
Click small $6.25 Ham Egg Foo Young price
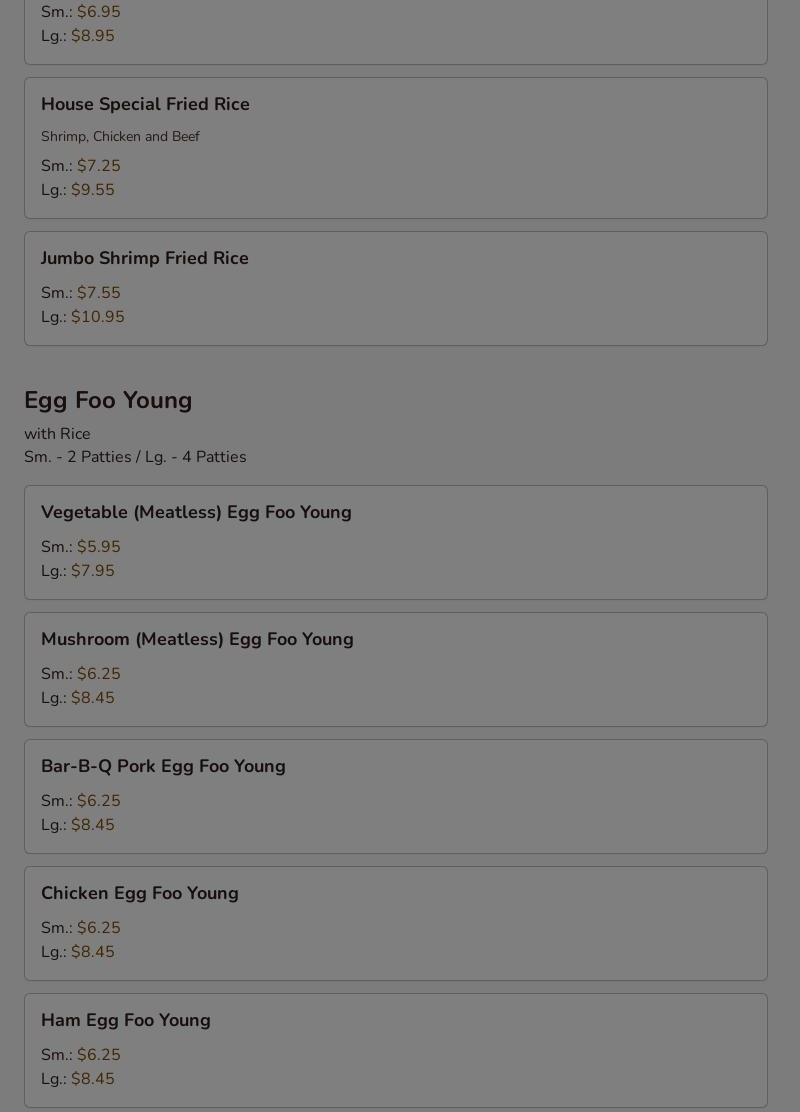point(99,1054)
